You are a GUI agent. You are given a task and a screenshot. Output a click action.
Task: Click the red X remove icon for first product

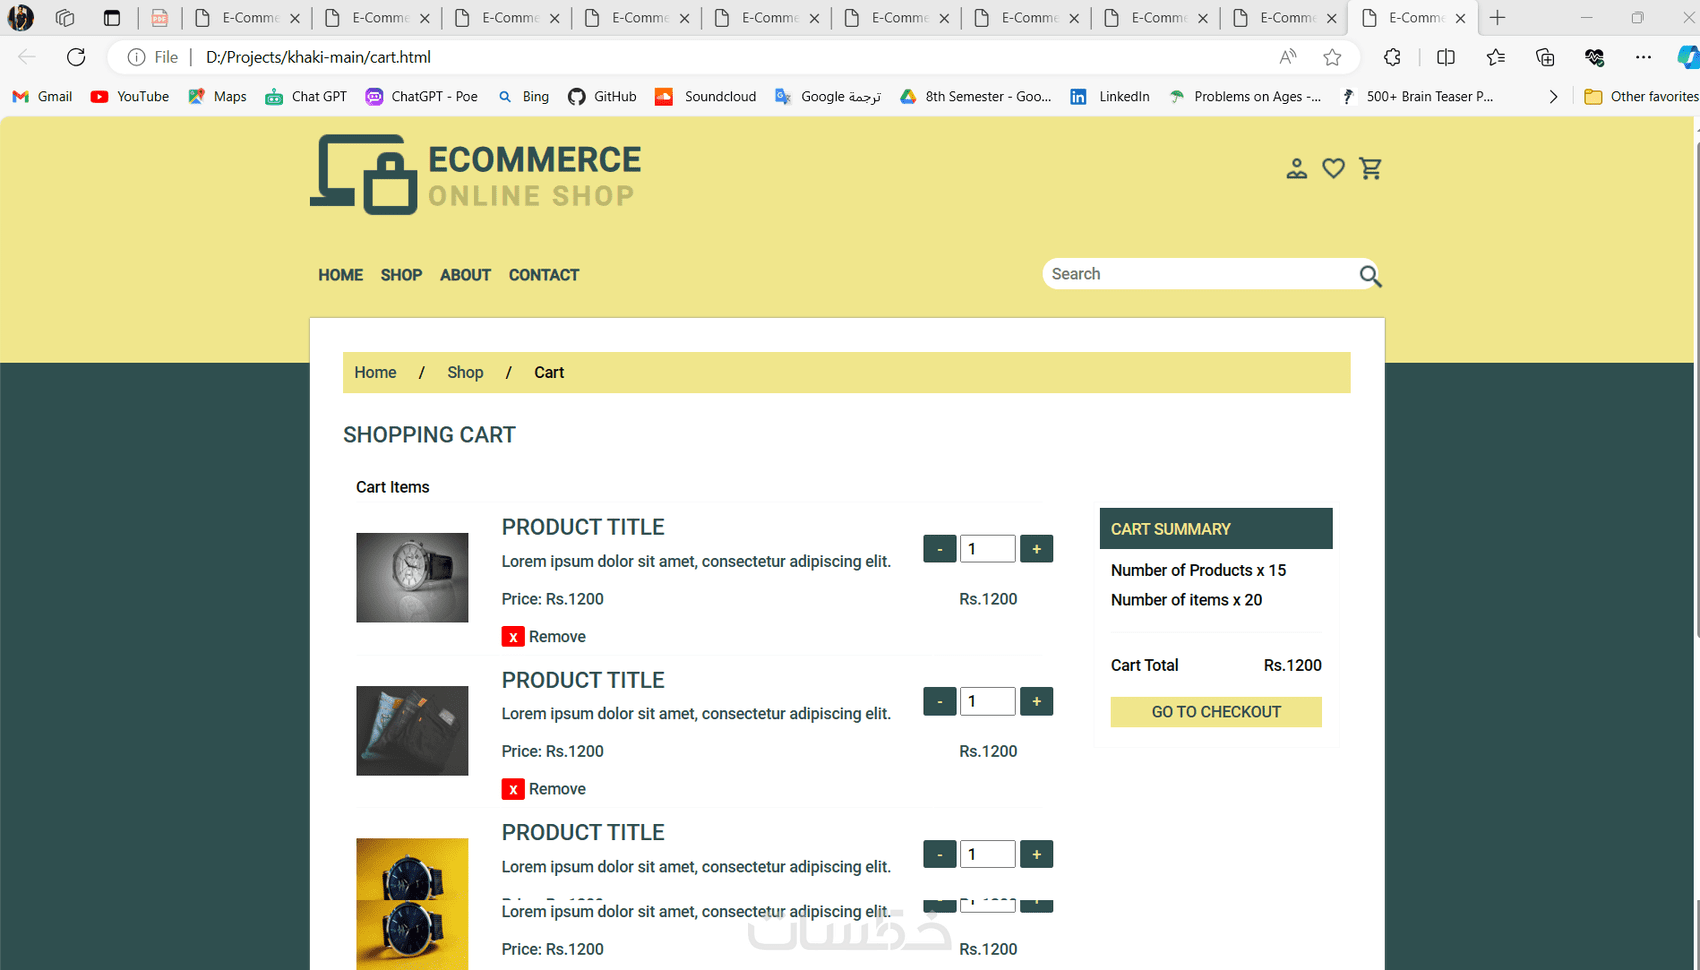pos(513,637)
